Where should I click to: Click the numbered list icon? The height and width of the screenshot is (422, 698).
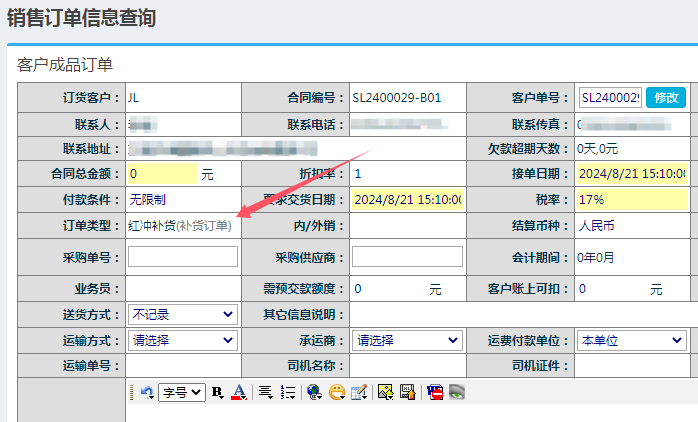coord(288,393)
